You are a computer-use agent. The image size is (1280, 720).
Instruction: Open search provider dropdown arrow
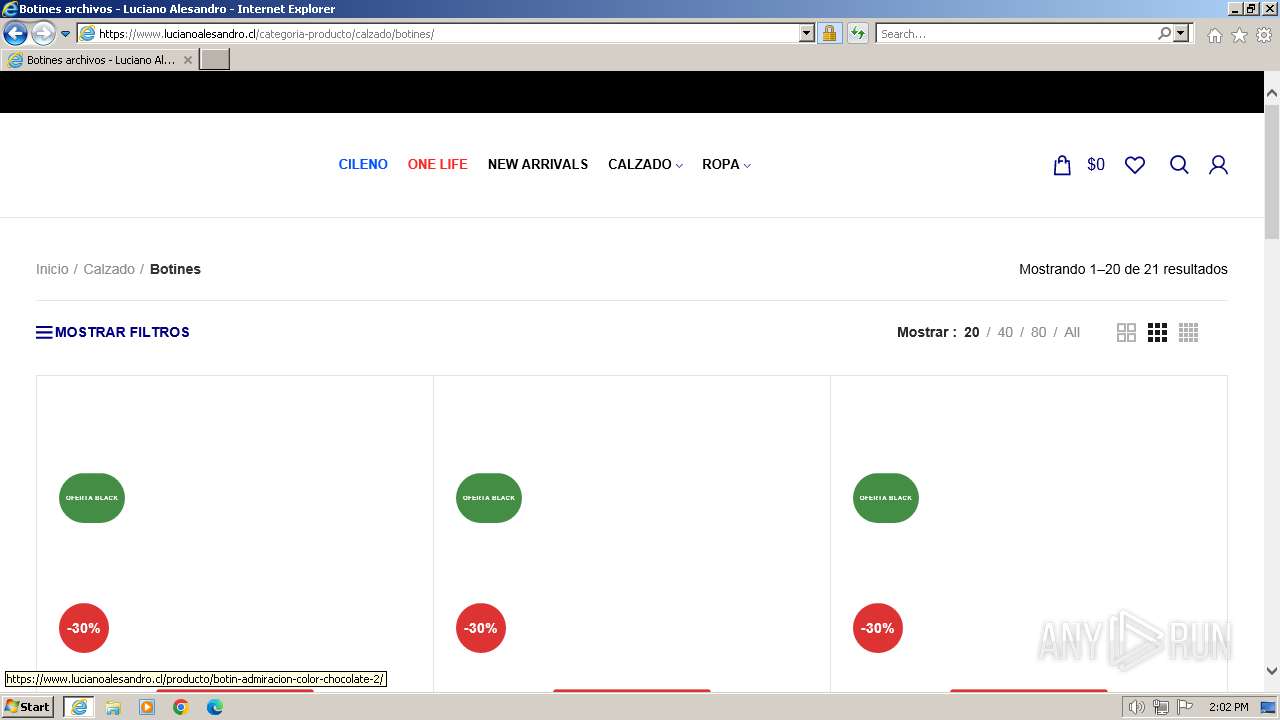click(1181, 33)
